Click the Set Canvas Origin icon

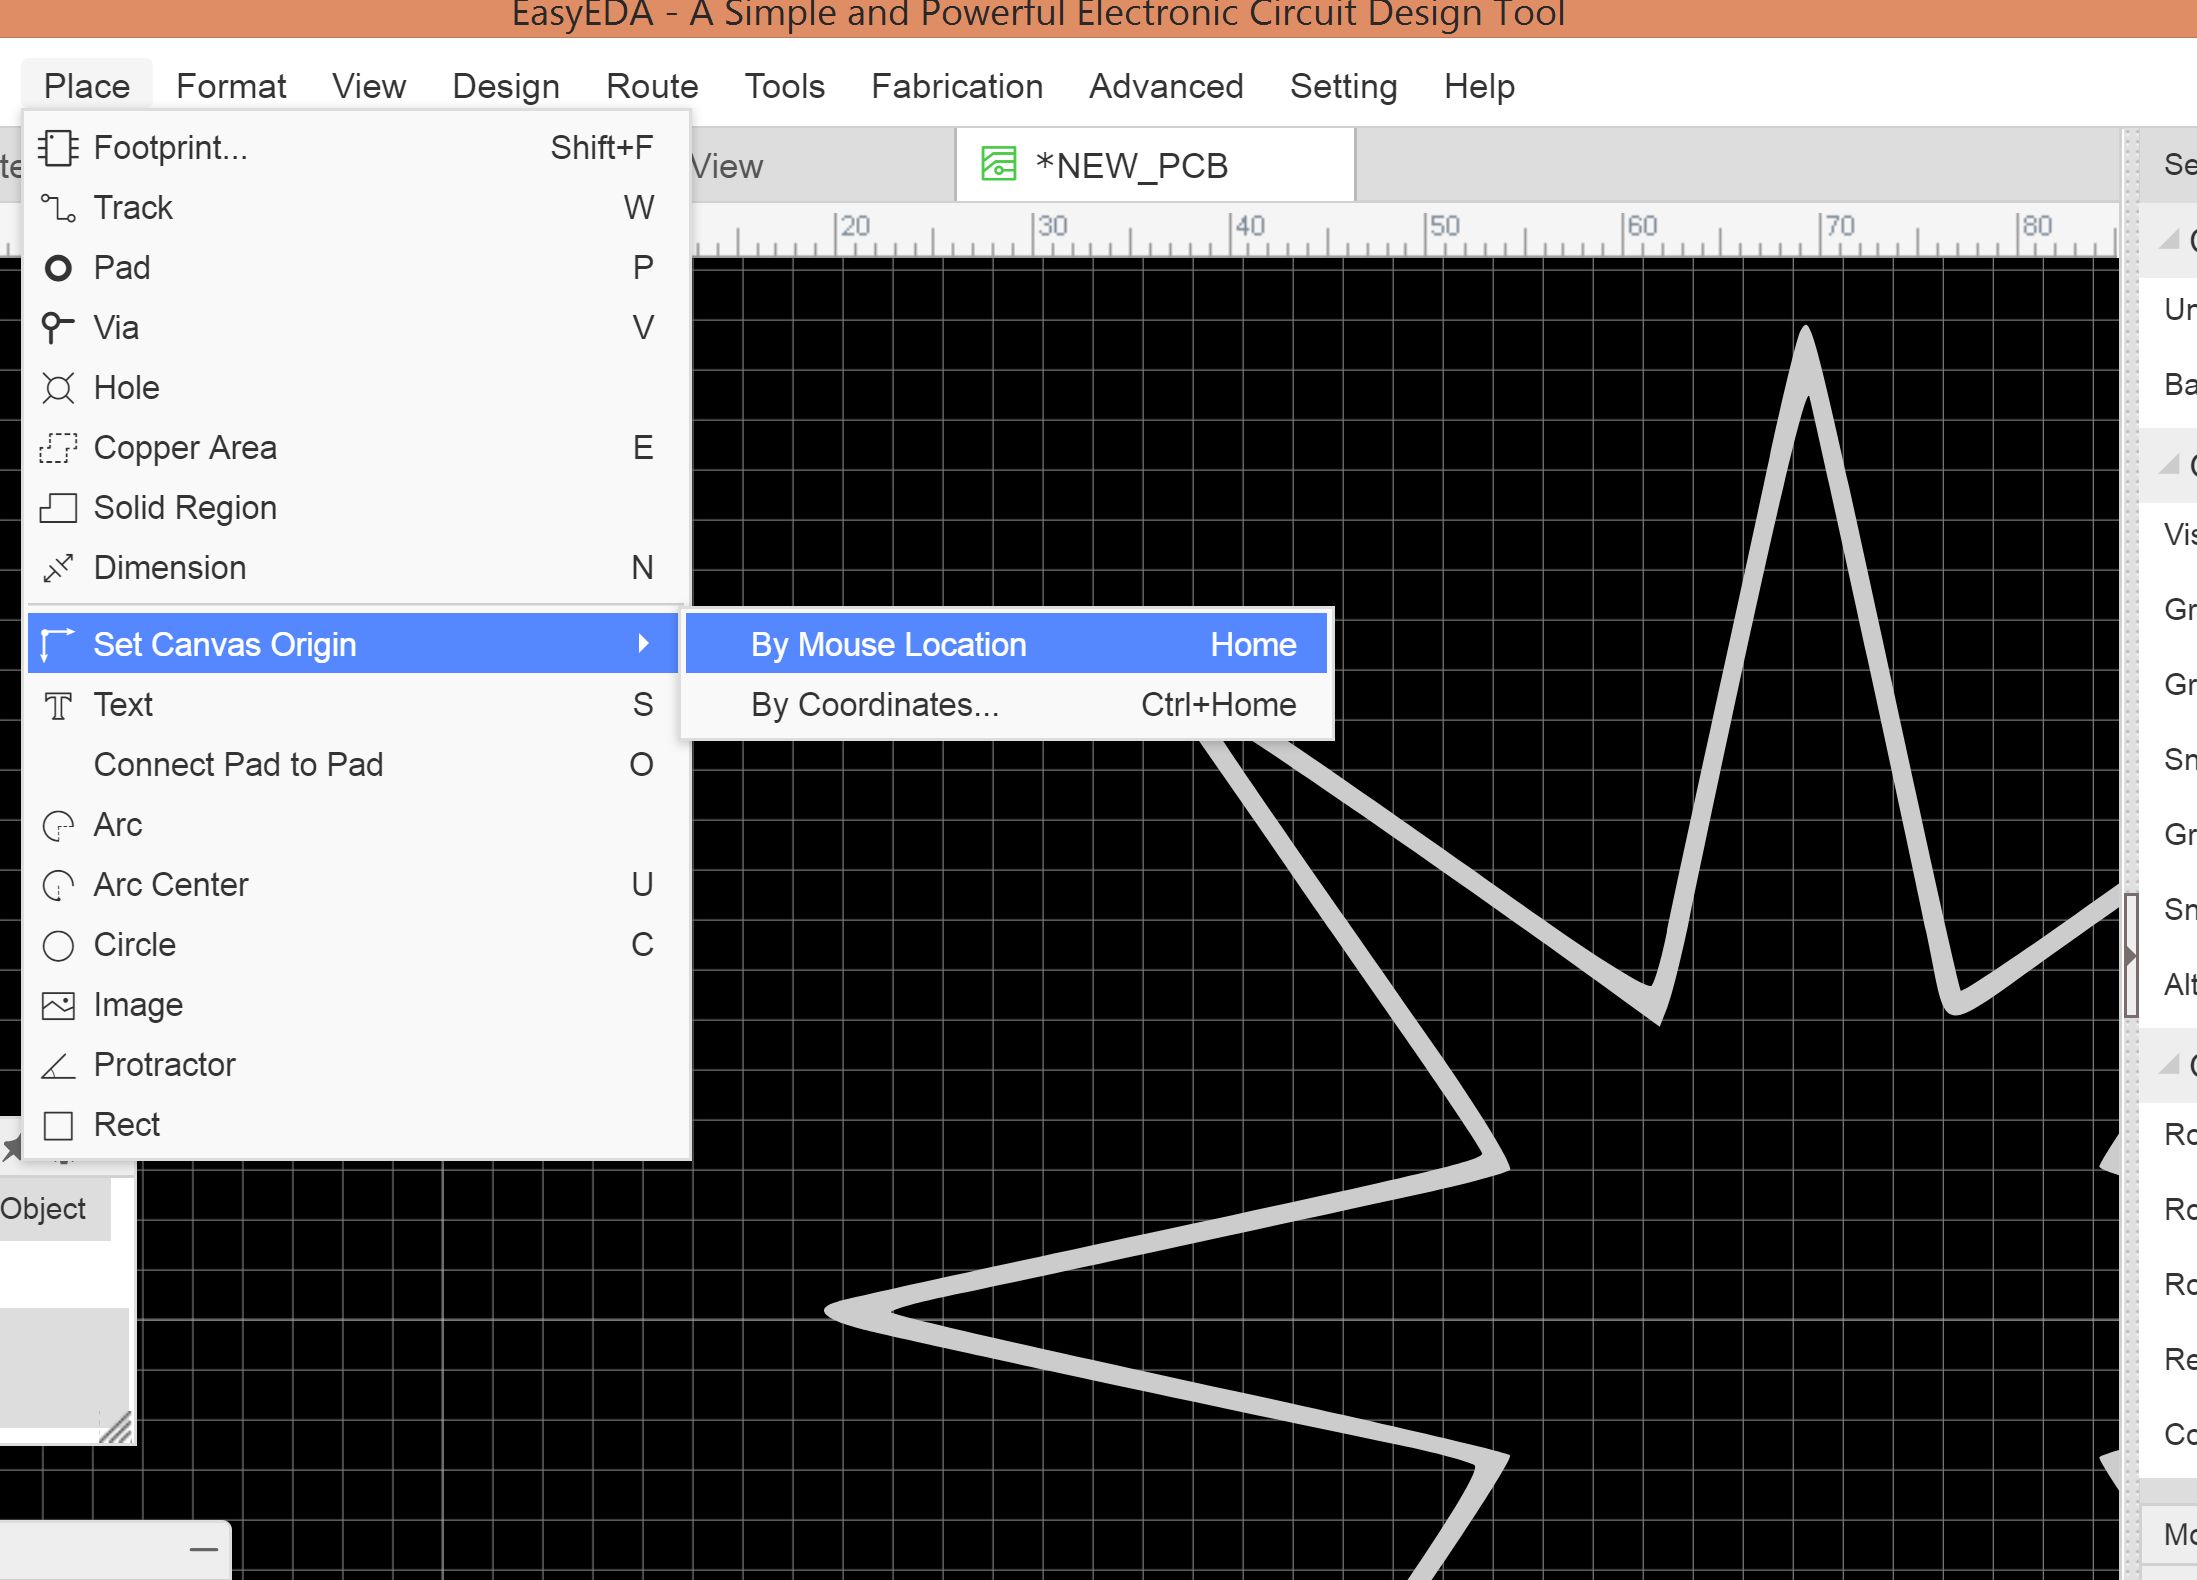click(58, 645)
